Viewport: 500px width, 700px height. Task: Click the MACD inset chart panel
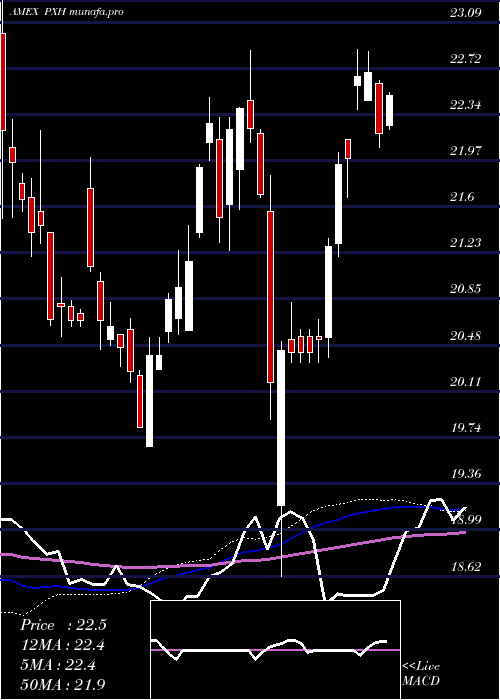tap(275, 650)
